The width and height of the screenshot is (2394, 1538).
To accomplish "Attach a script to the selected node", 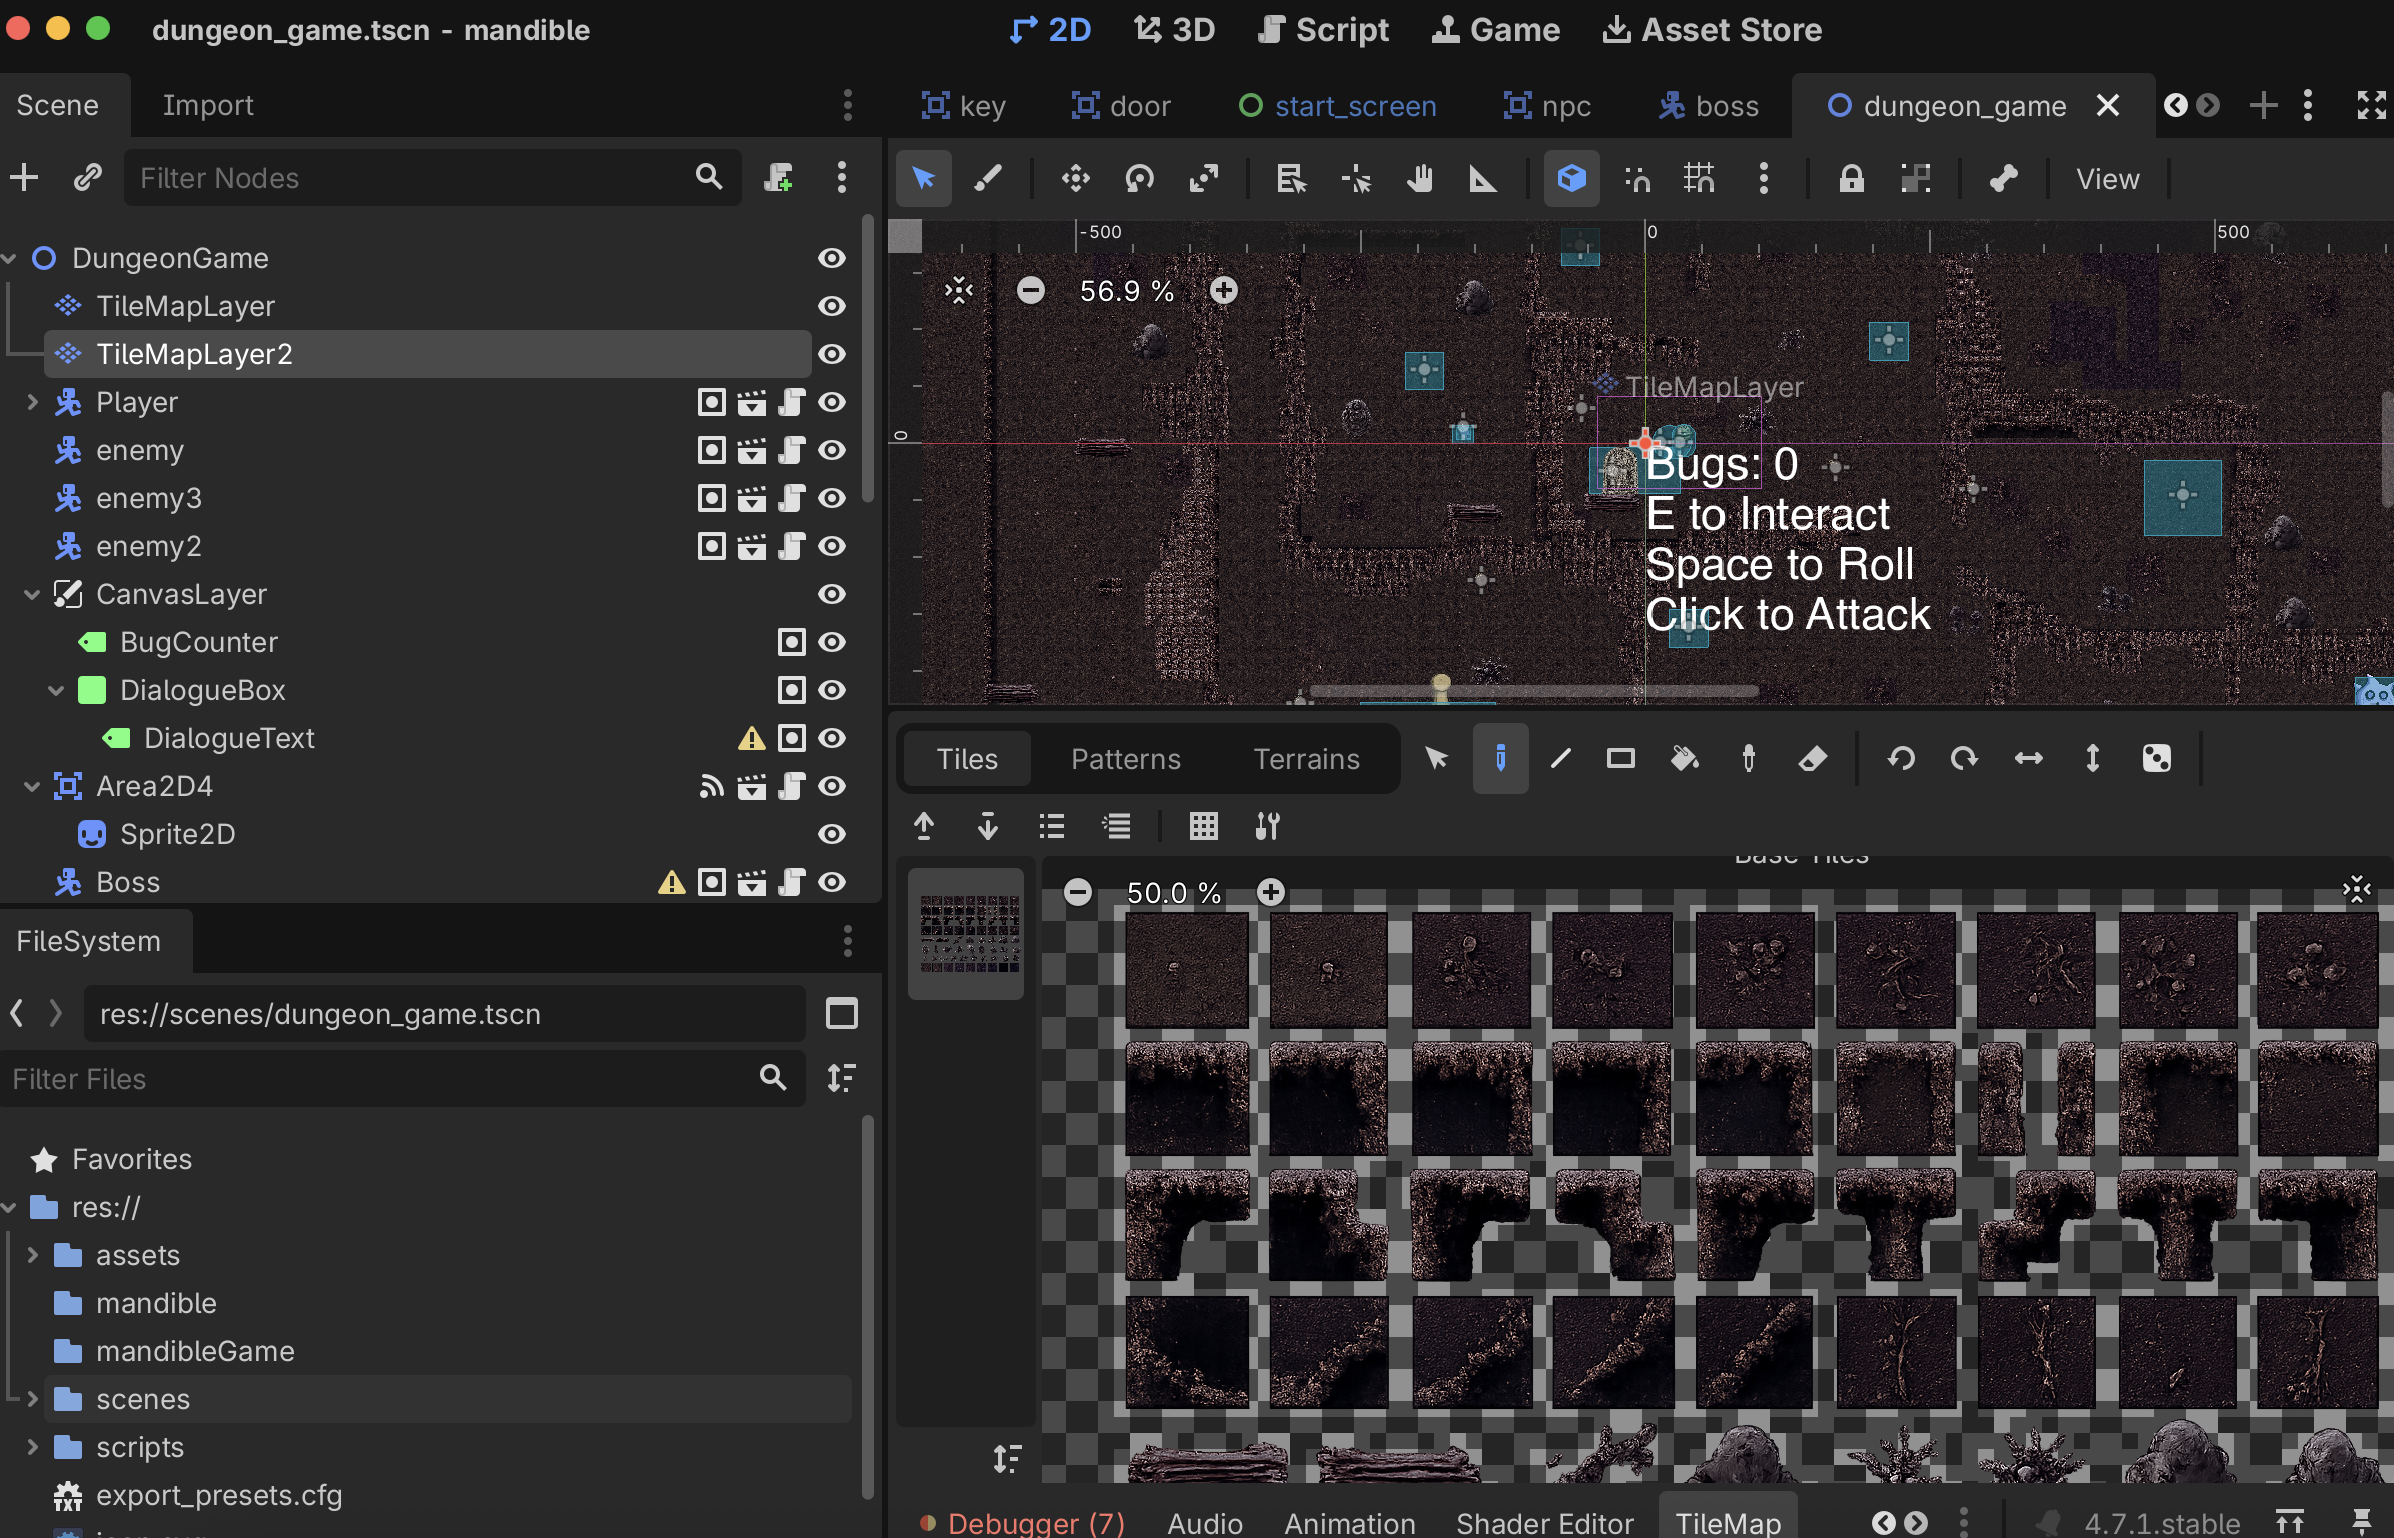I will click(x=778, y=178).
